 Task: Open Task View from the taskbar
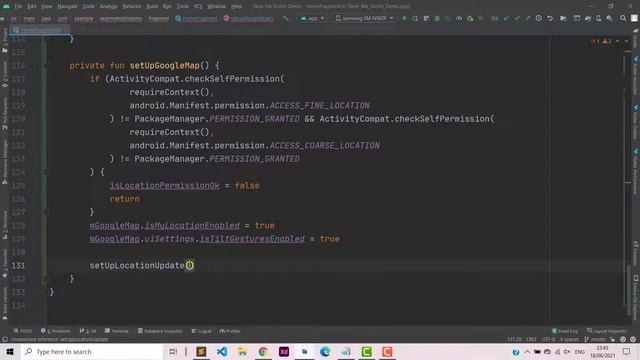(x=173, y=351)
